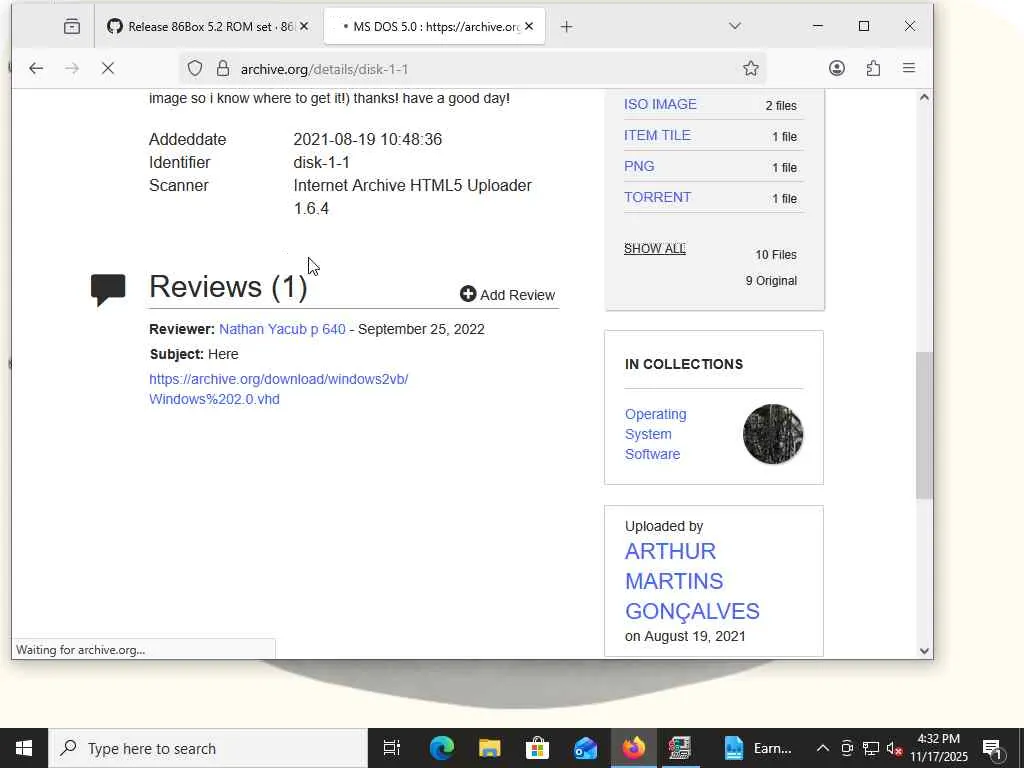The width and height of the screenshot is (1024, 768).
Task: Click the Add Review plus icon
Action: click(468, 294)
